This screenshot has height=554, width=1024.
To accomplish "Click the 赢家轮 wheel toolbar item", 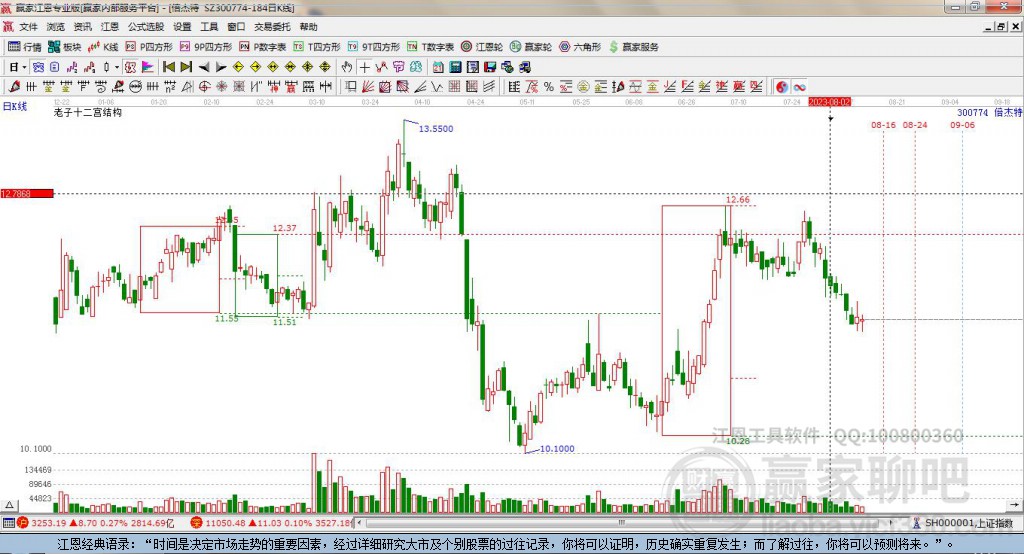I will pos(530,47).
